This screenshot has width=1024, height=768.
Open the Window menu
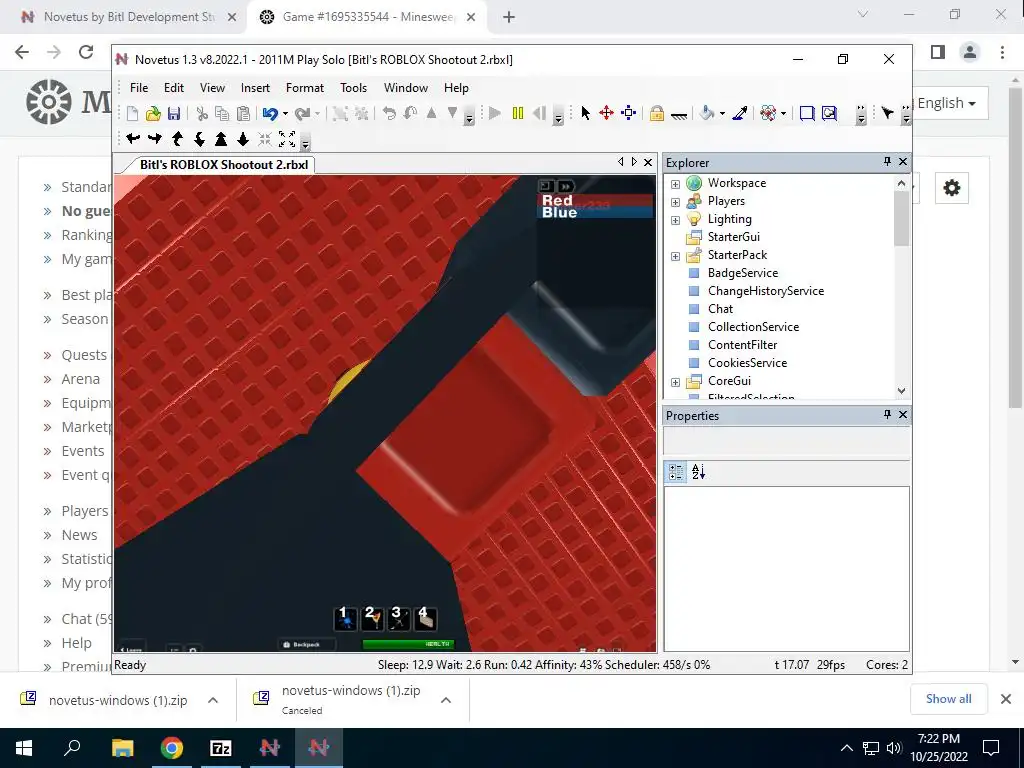[406, 88]
